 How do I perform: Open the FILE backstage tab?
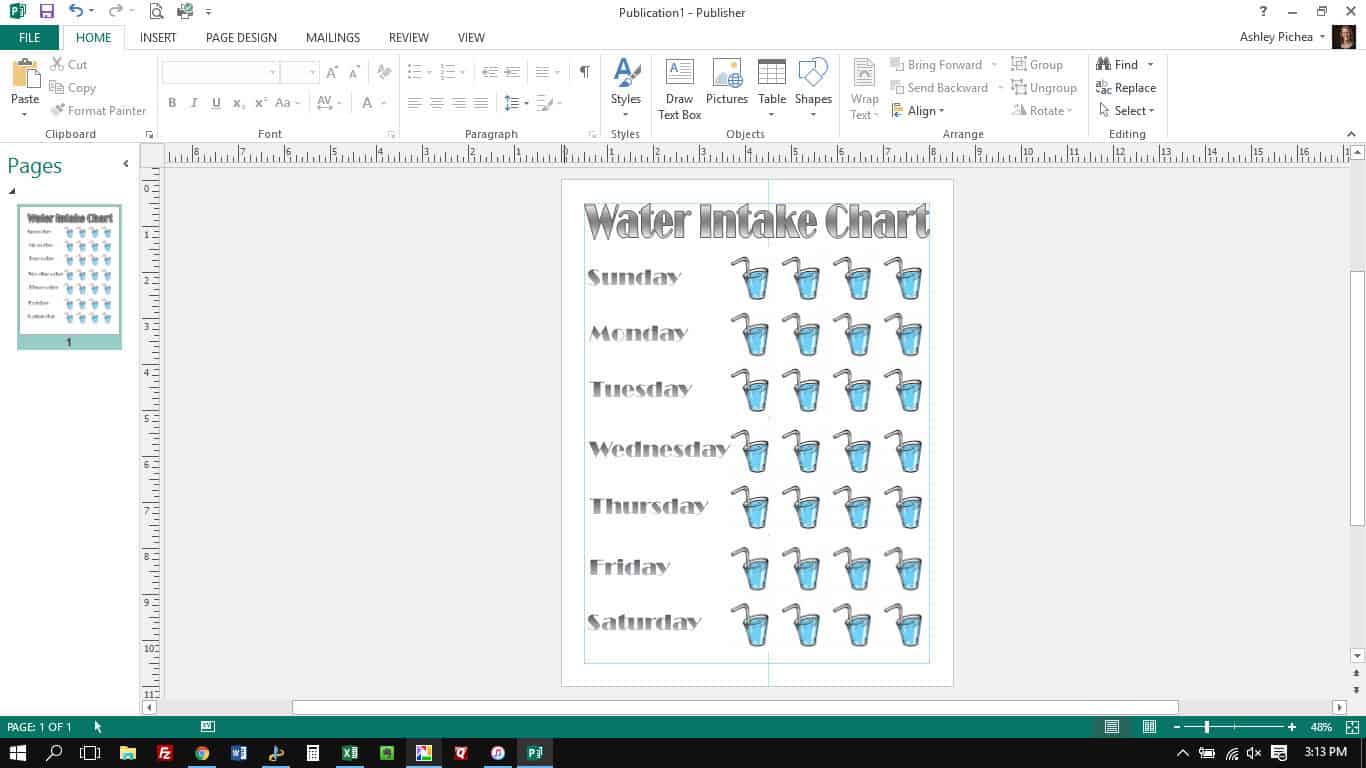click(29, 37)
